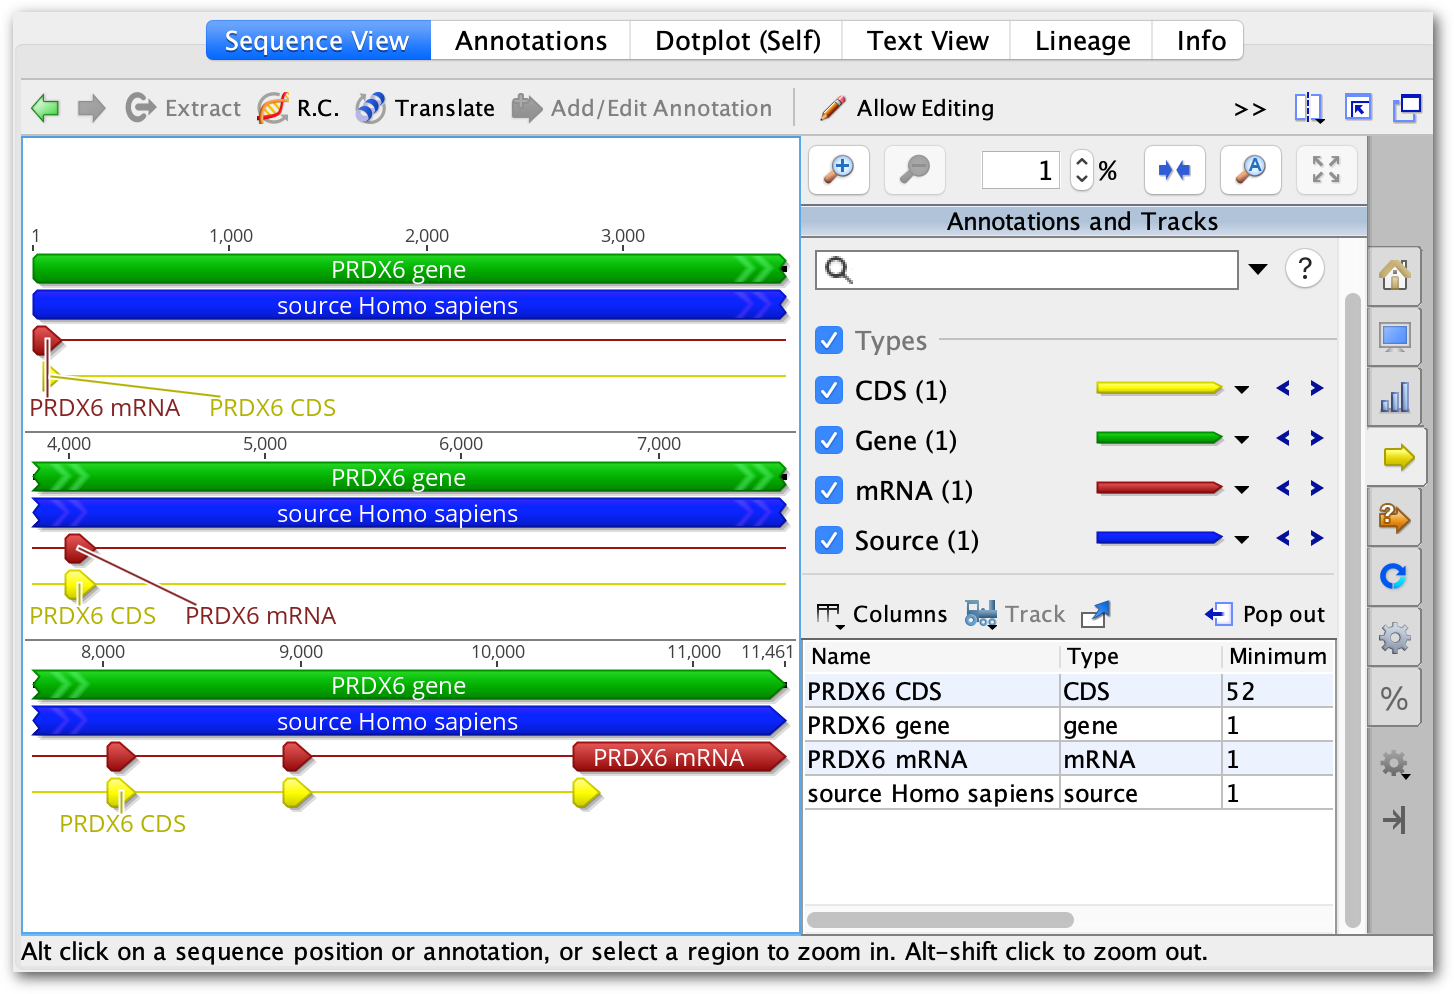Switch to the Lineage tab
Screen dimensions: 1454x994
click(x=1082, y=41)
